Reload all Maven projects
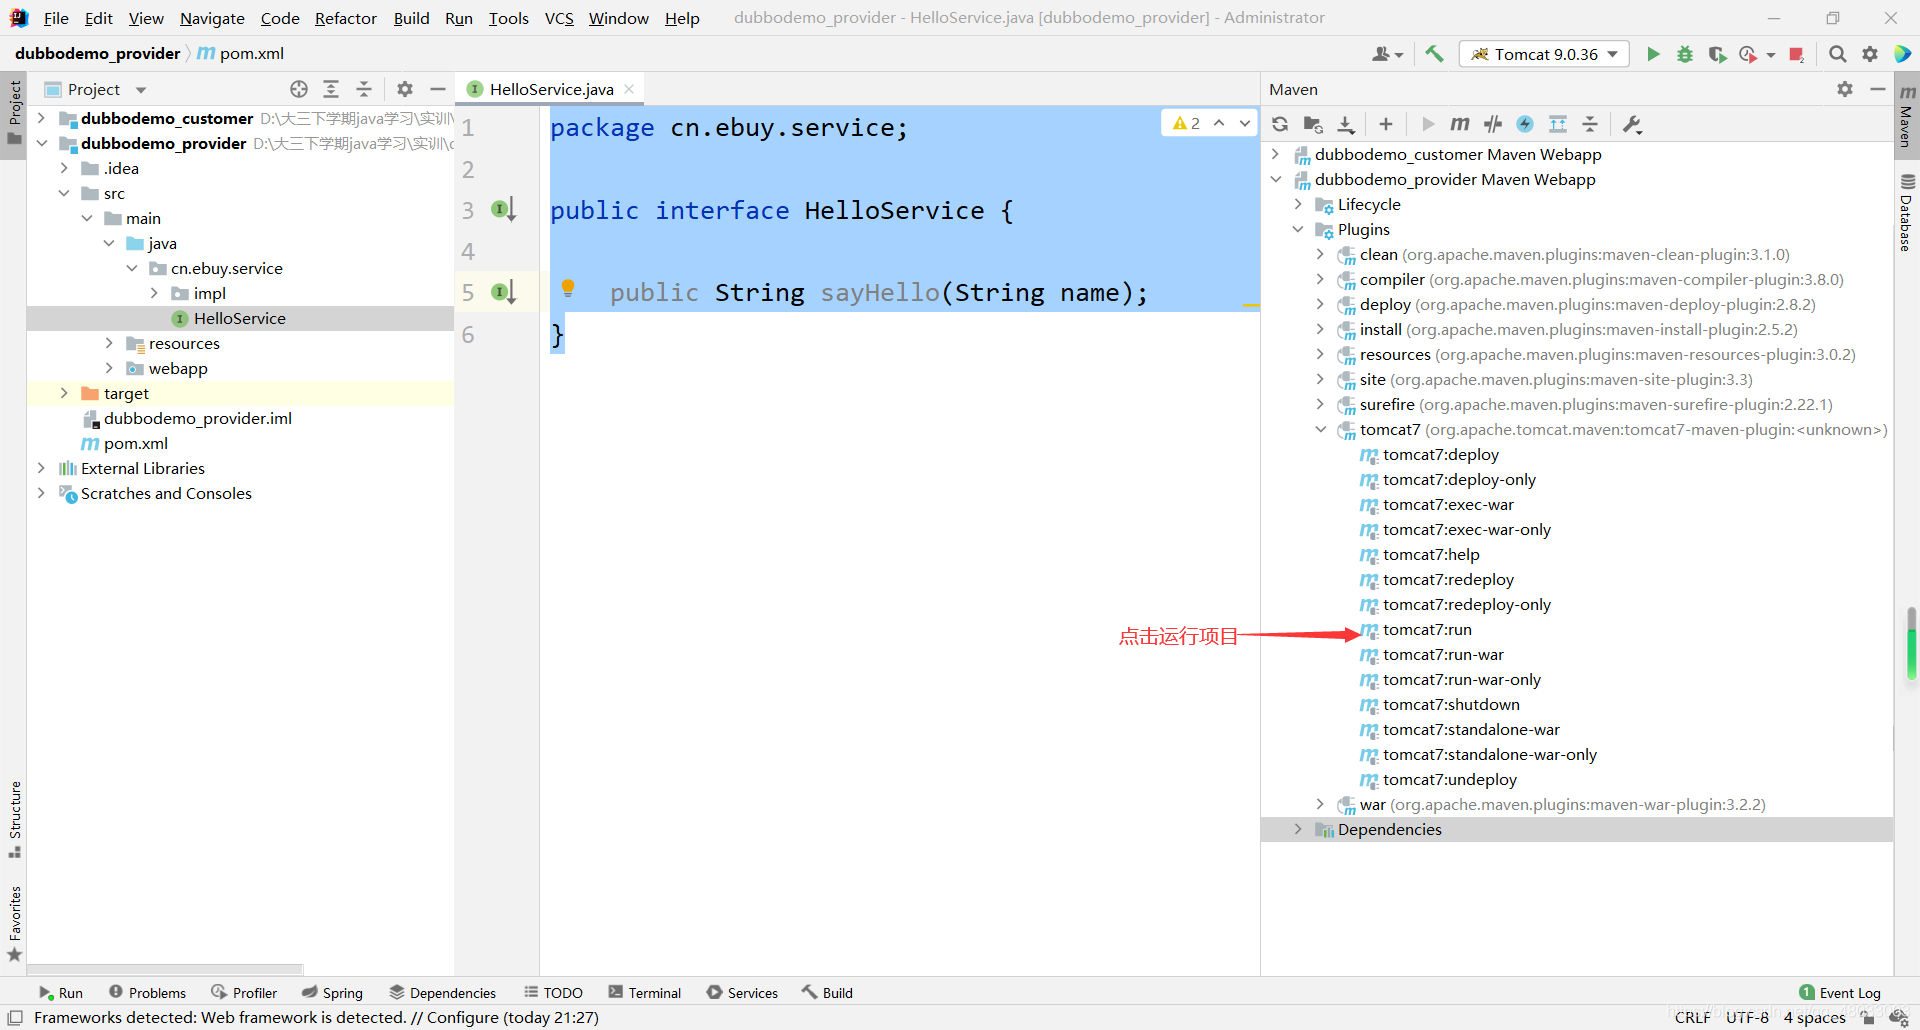1920x1030 pixels. point(1280,124)
